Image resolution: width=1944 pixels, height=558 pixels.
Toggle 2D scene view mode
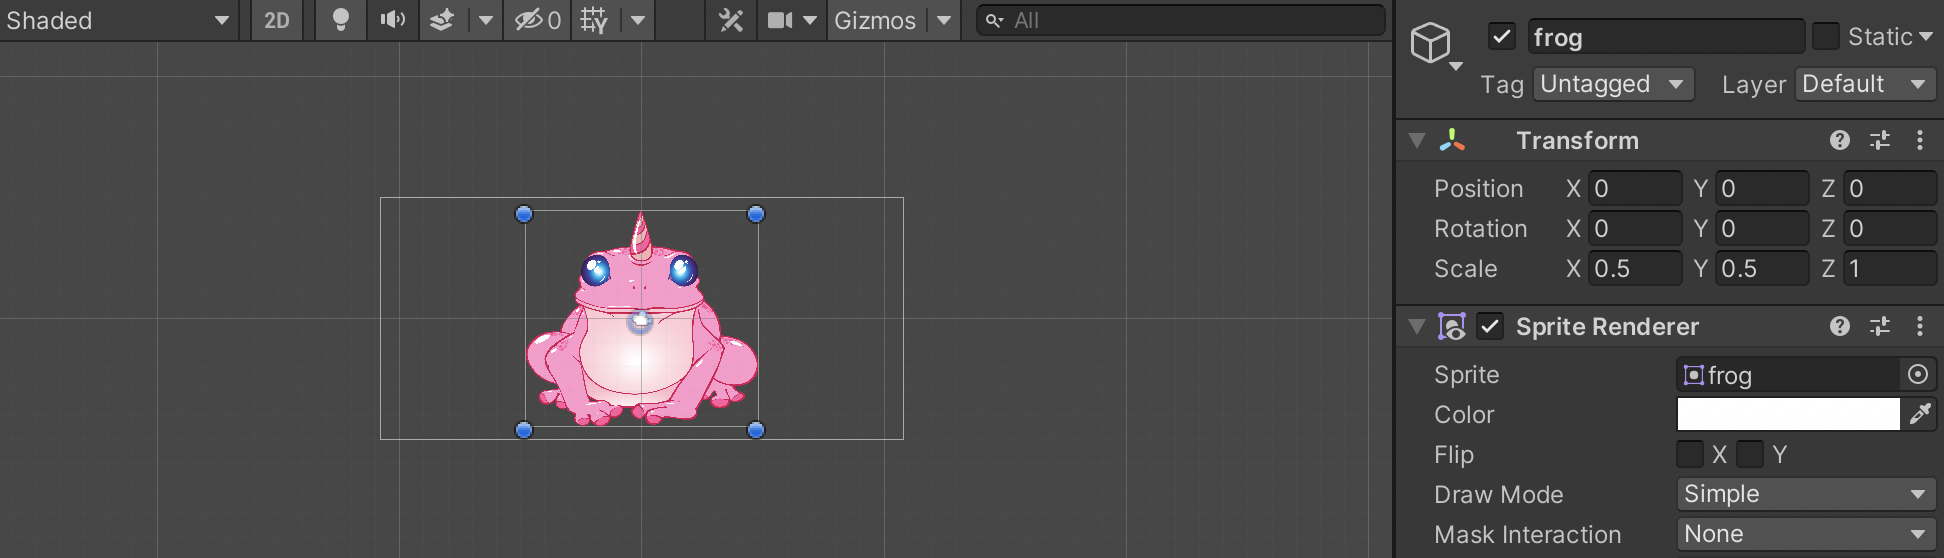[x=277, y=20]
